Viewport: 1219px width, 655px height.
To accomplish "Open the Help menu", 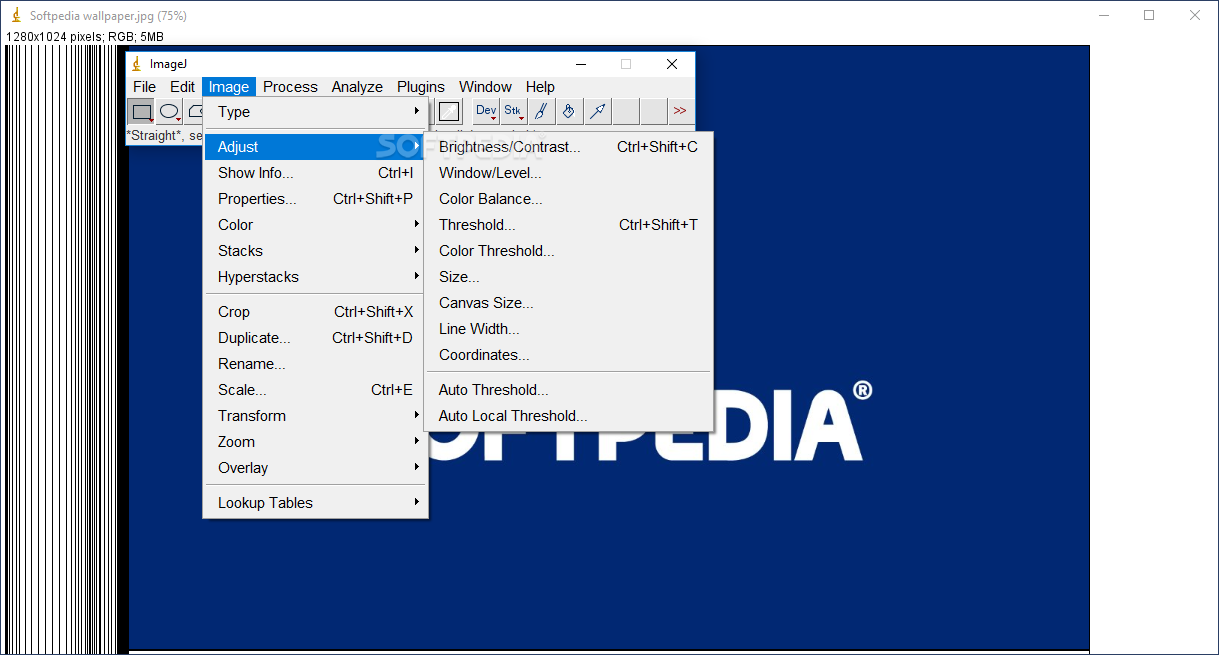I will pyautogui.click(x=540, y=87).
